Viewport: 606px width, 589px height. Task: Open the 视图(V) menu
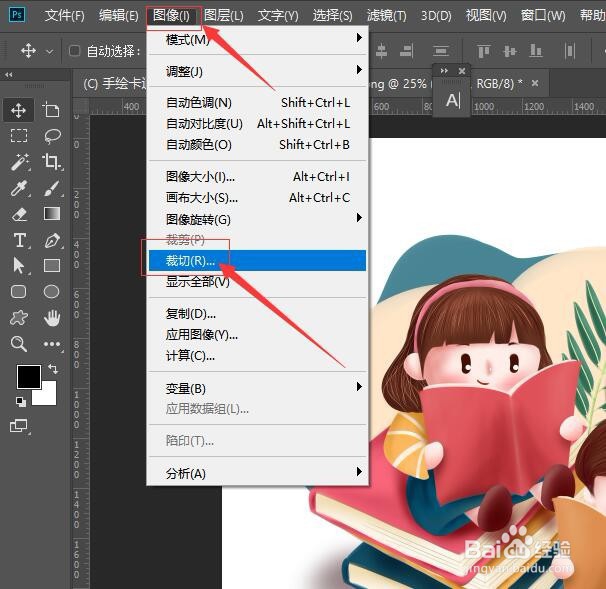[x=486, y=15]
